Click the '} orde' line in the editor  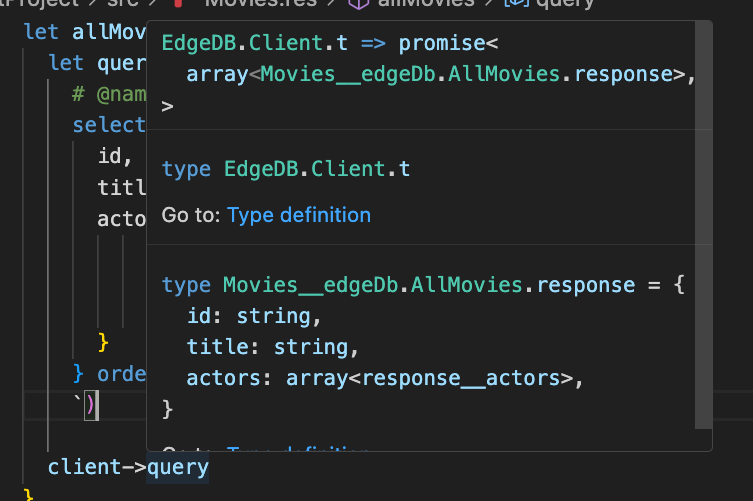tap(109, 374)
